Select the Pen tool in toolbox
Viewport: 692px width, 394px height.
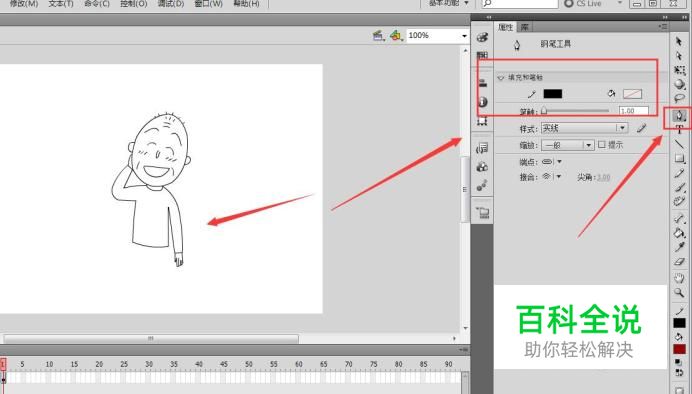click(679, 116)
